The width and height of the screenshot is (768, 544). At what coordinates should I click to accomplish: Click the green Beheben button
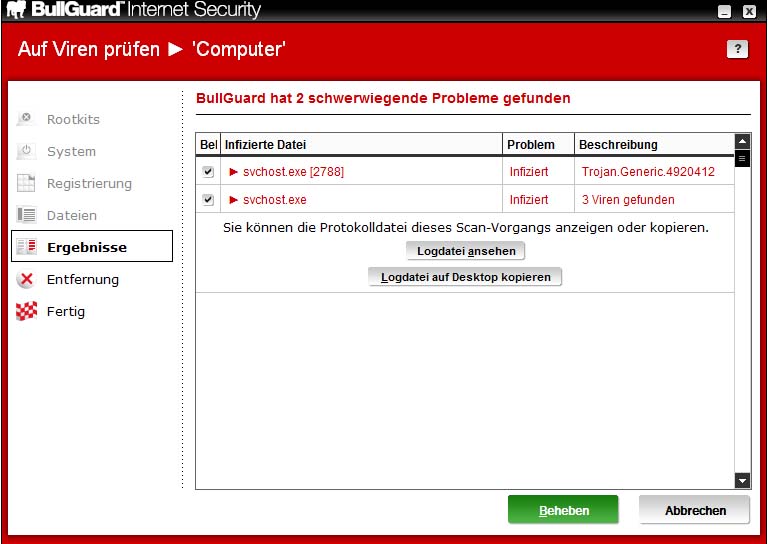[x=563, y=510]
